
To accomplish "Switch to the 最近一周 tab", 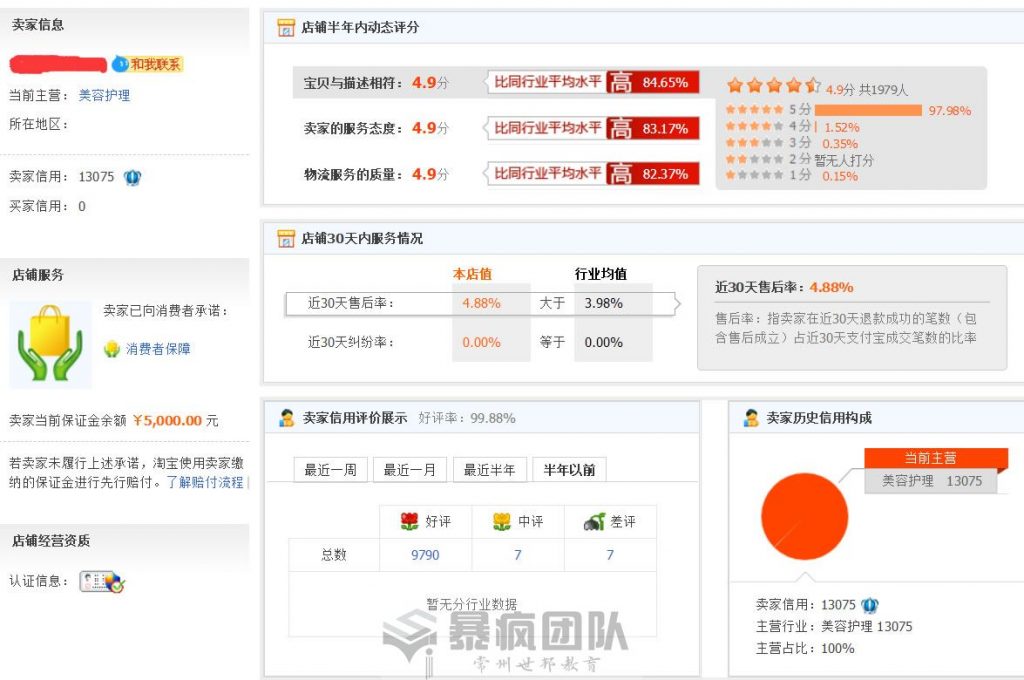I will pos(330,470).
